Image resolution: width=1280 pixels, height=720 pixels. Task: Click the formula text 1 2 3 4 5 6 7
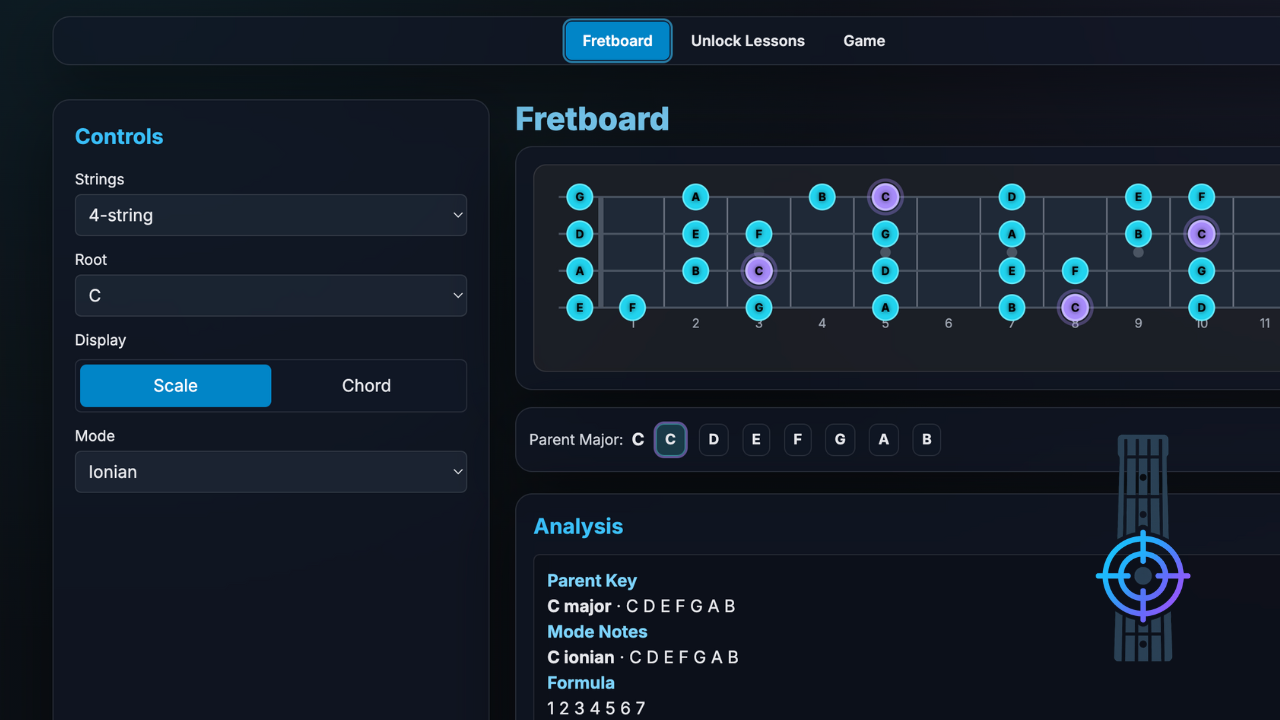pos(596,708)
